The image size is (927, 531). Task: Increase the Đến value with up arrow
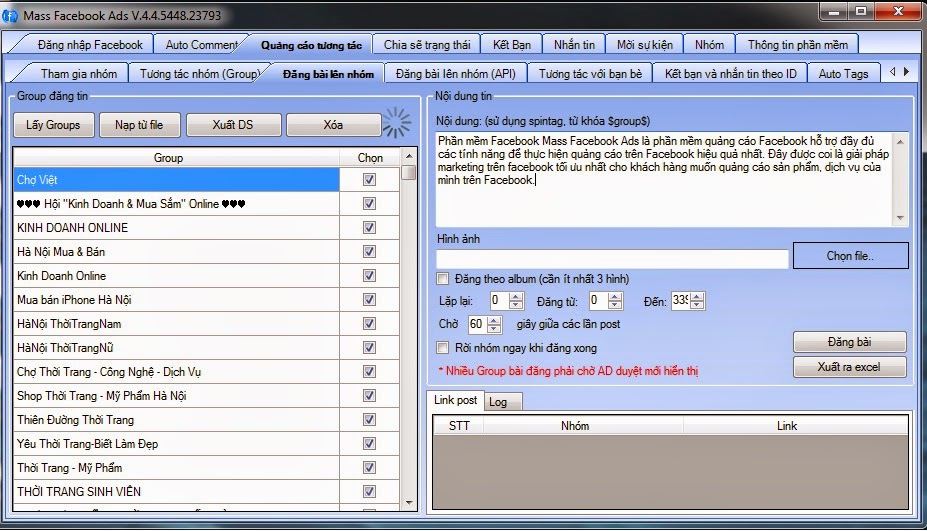coord(698,297)
